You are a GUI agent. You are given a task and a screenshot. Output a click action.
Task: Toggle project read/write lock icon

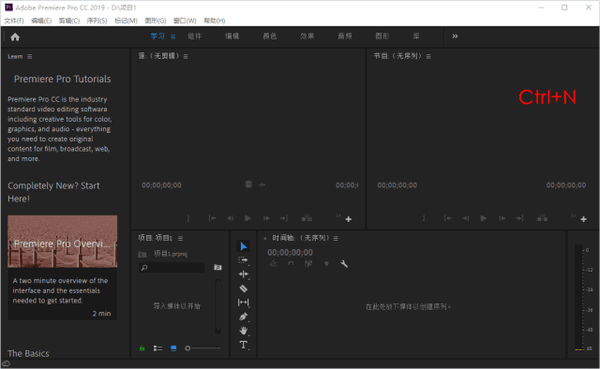click(142, 348)
